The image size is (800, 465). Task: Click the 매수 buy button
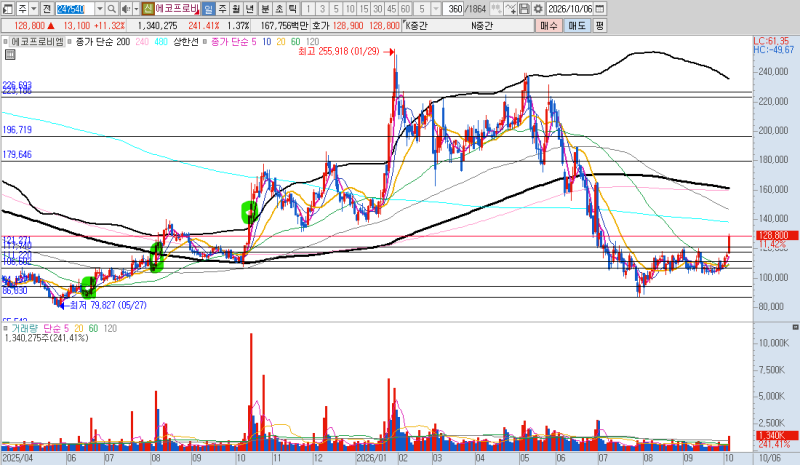(x=549, y=26)
